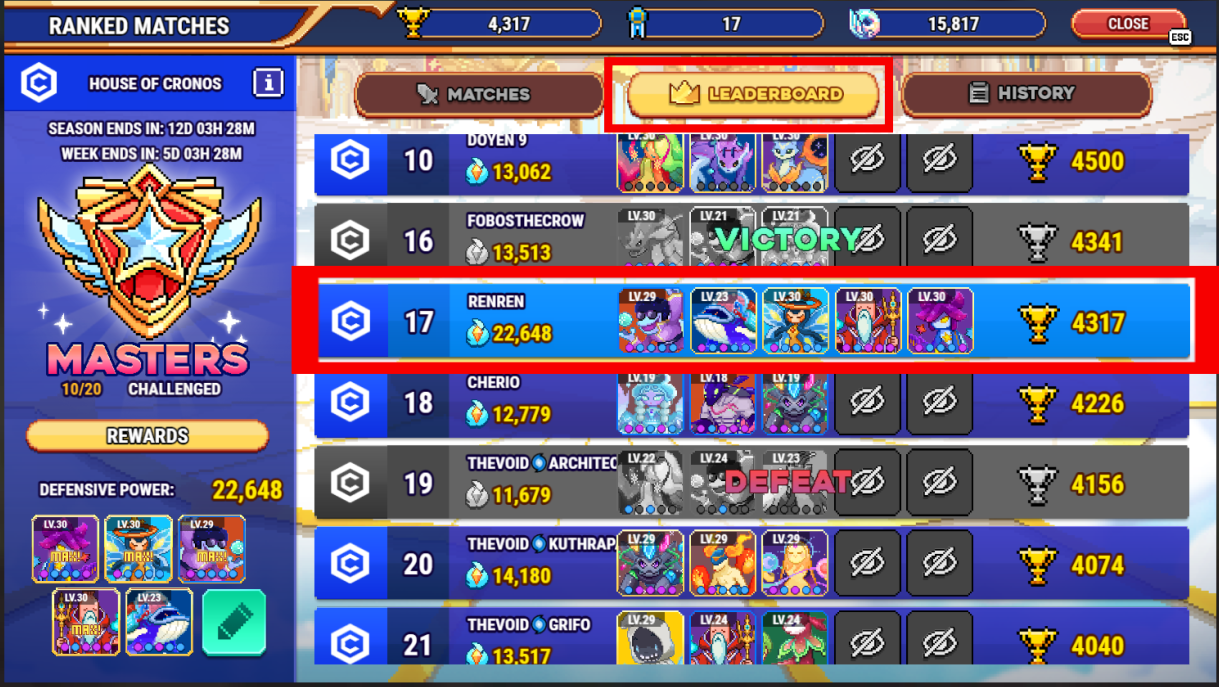Open House of Cronos info icon
Image resolution: width=1219 pixels, height=687 pixels.
[267, 83]
